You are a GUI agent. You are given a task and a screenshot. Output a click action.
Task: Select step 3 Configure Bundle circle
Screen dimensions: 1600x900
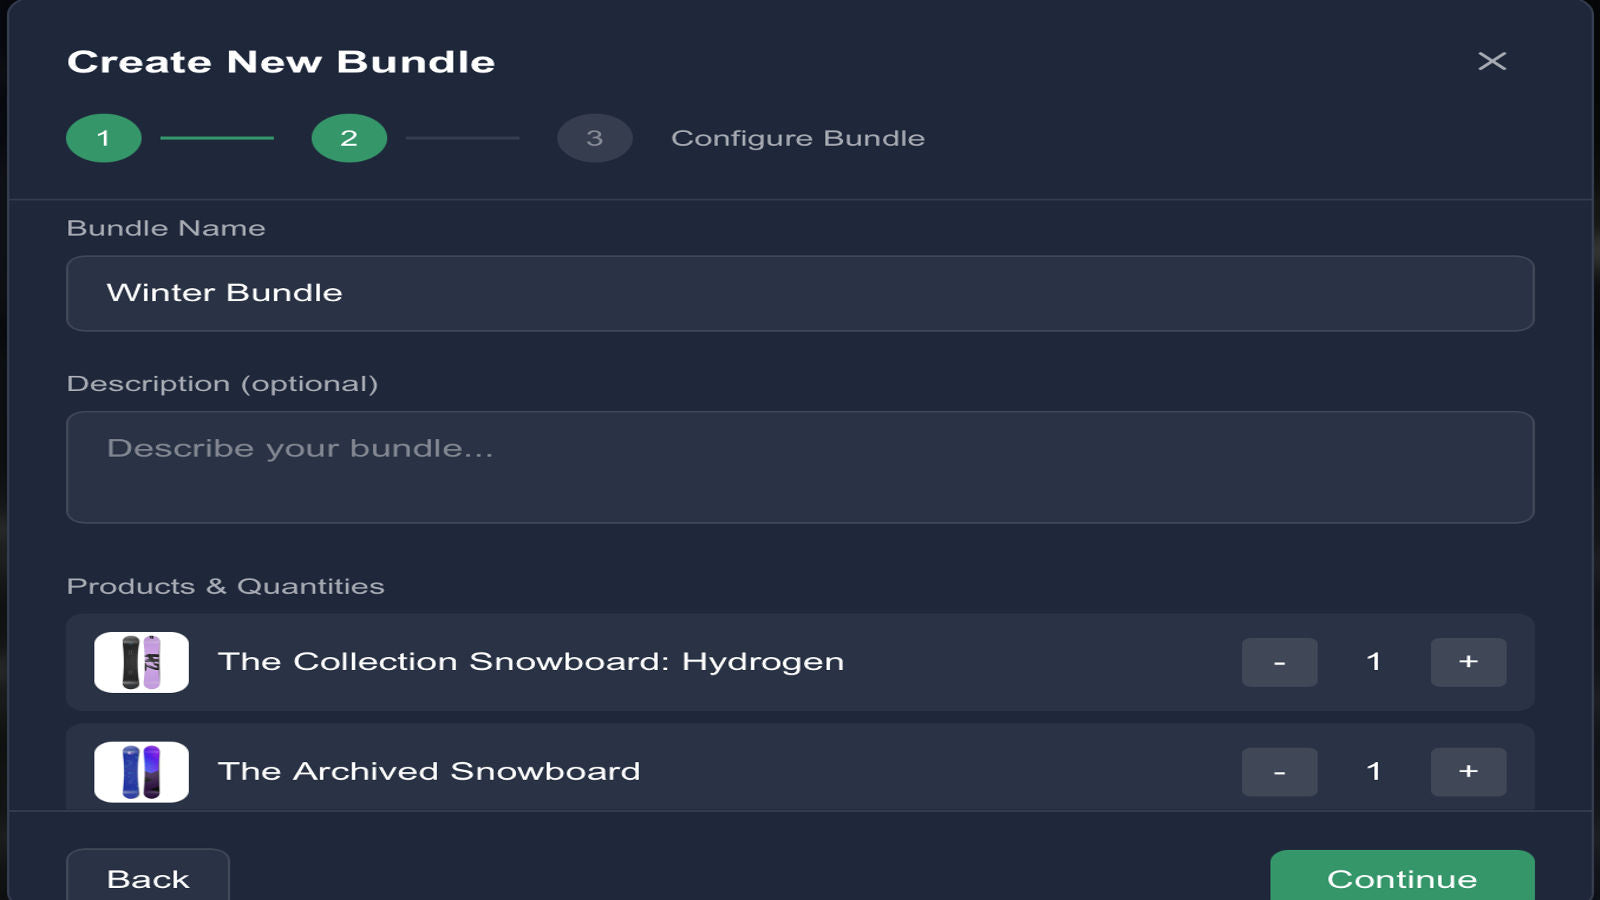click(x=594, y=138)
